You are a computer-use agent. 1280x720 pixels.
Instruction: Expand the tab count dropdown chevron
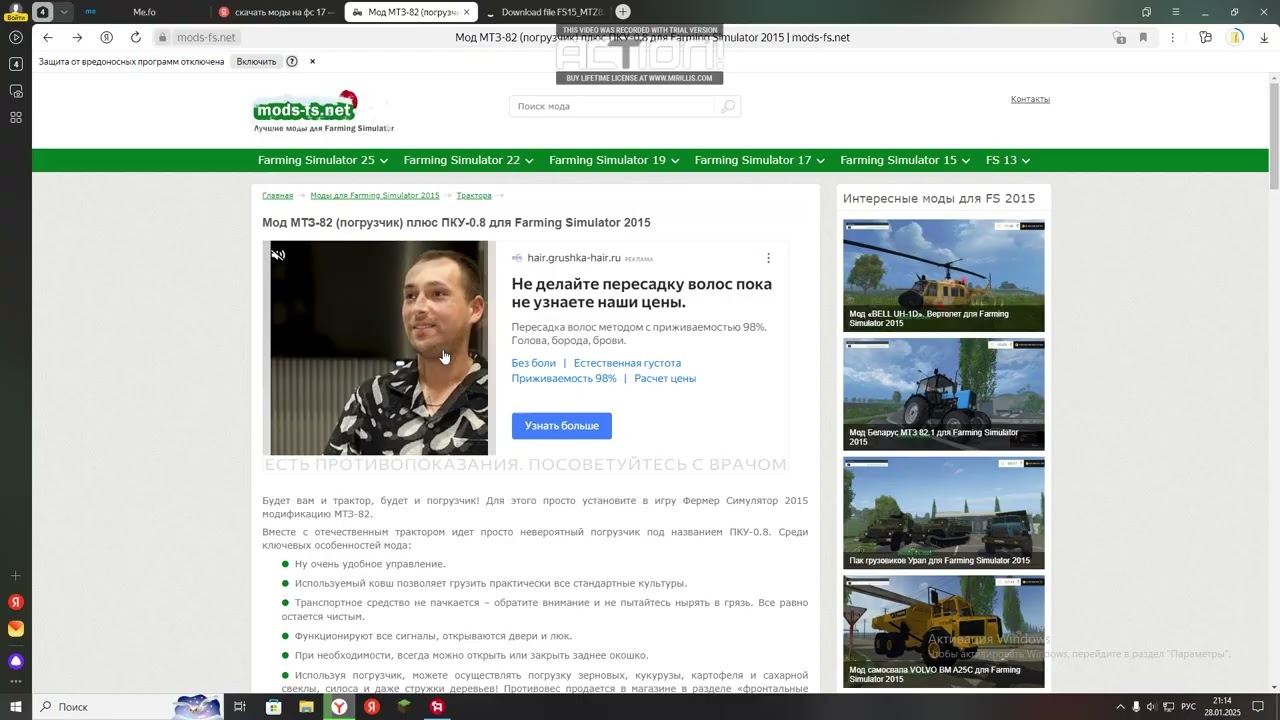point(64,12)
